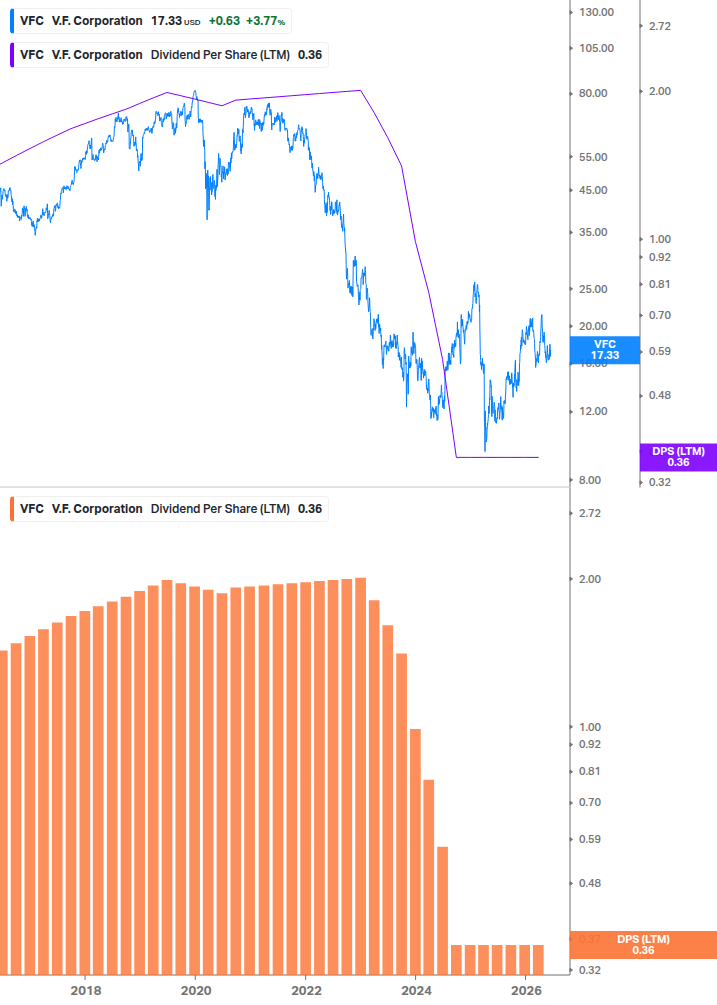Image resolution: width=717 pixels, height=1005 pixels.
Task: Click 1.00 on the upper chart's dividend axis
Action: click(x=660, y=239)
